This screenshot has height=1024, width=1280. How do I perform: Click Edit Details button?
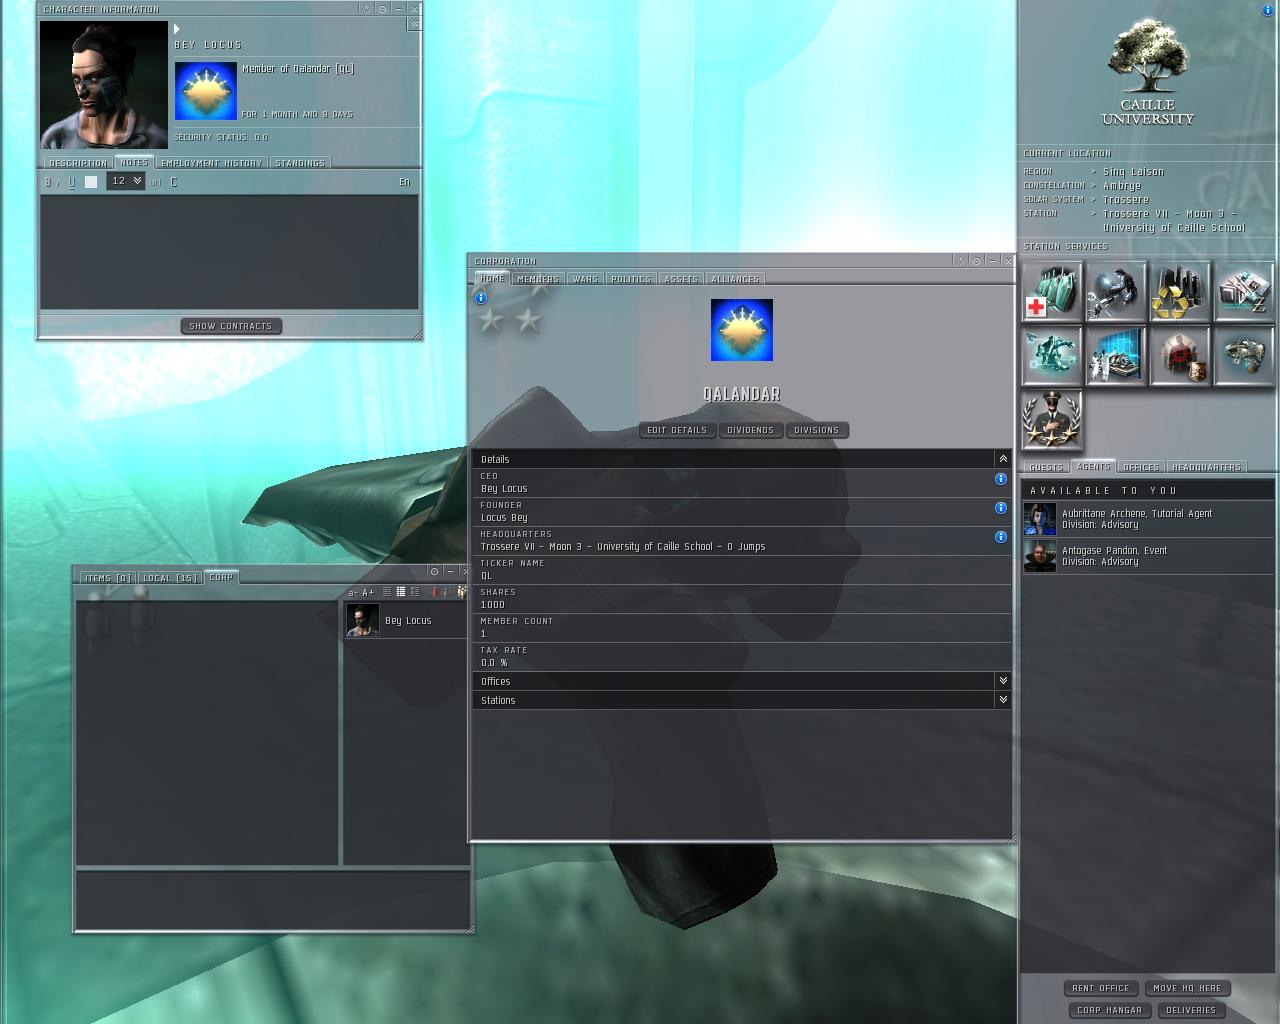[677, 430]
